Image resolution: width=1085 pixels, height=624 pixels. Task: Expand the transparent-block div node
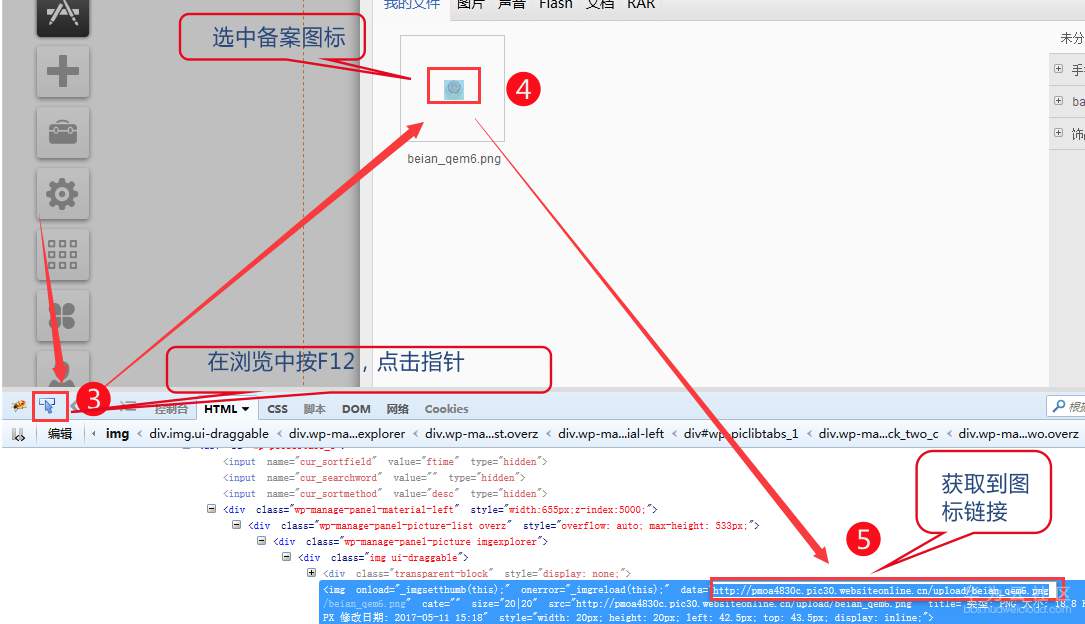[x=311, y=572]
